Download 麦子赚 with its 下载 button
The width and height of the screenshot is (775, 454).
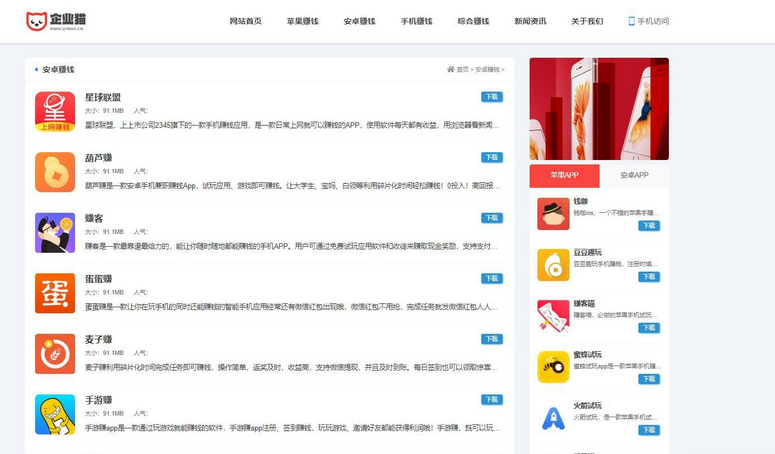click(x=492, y=339)
